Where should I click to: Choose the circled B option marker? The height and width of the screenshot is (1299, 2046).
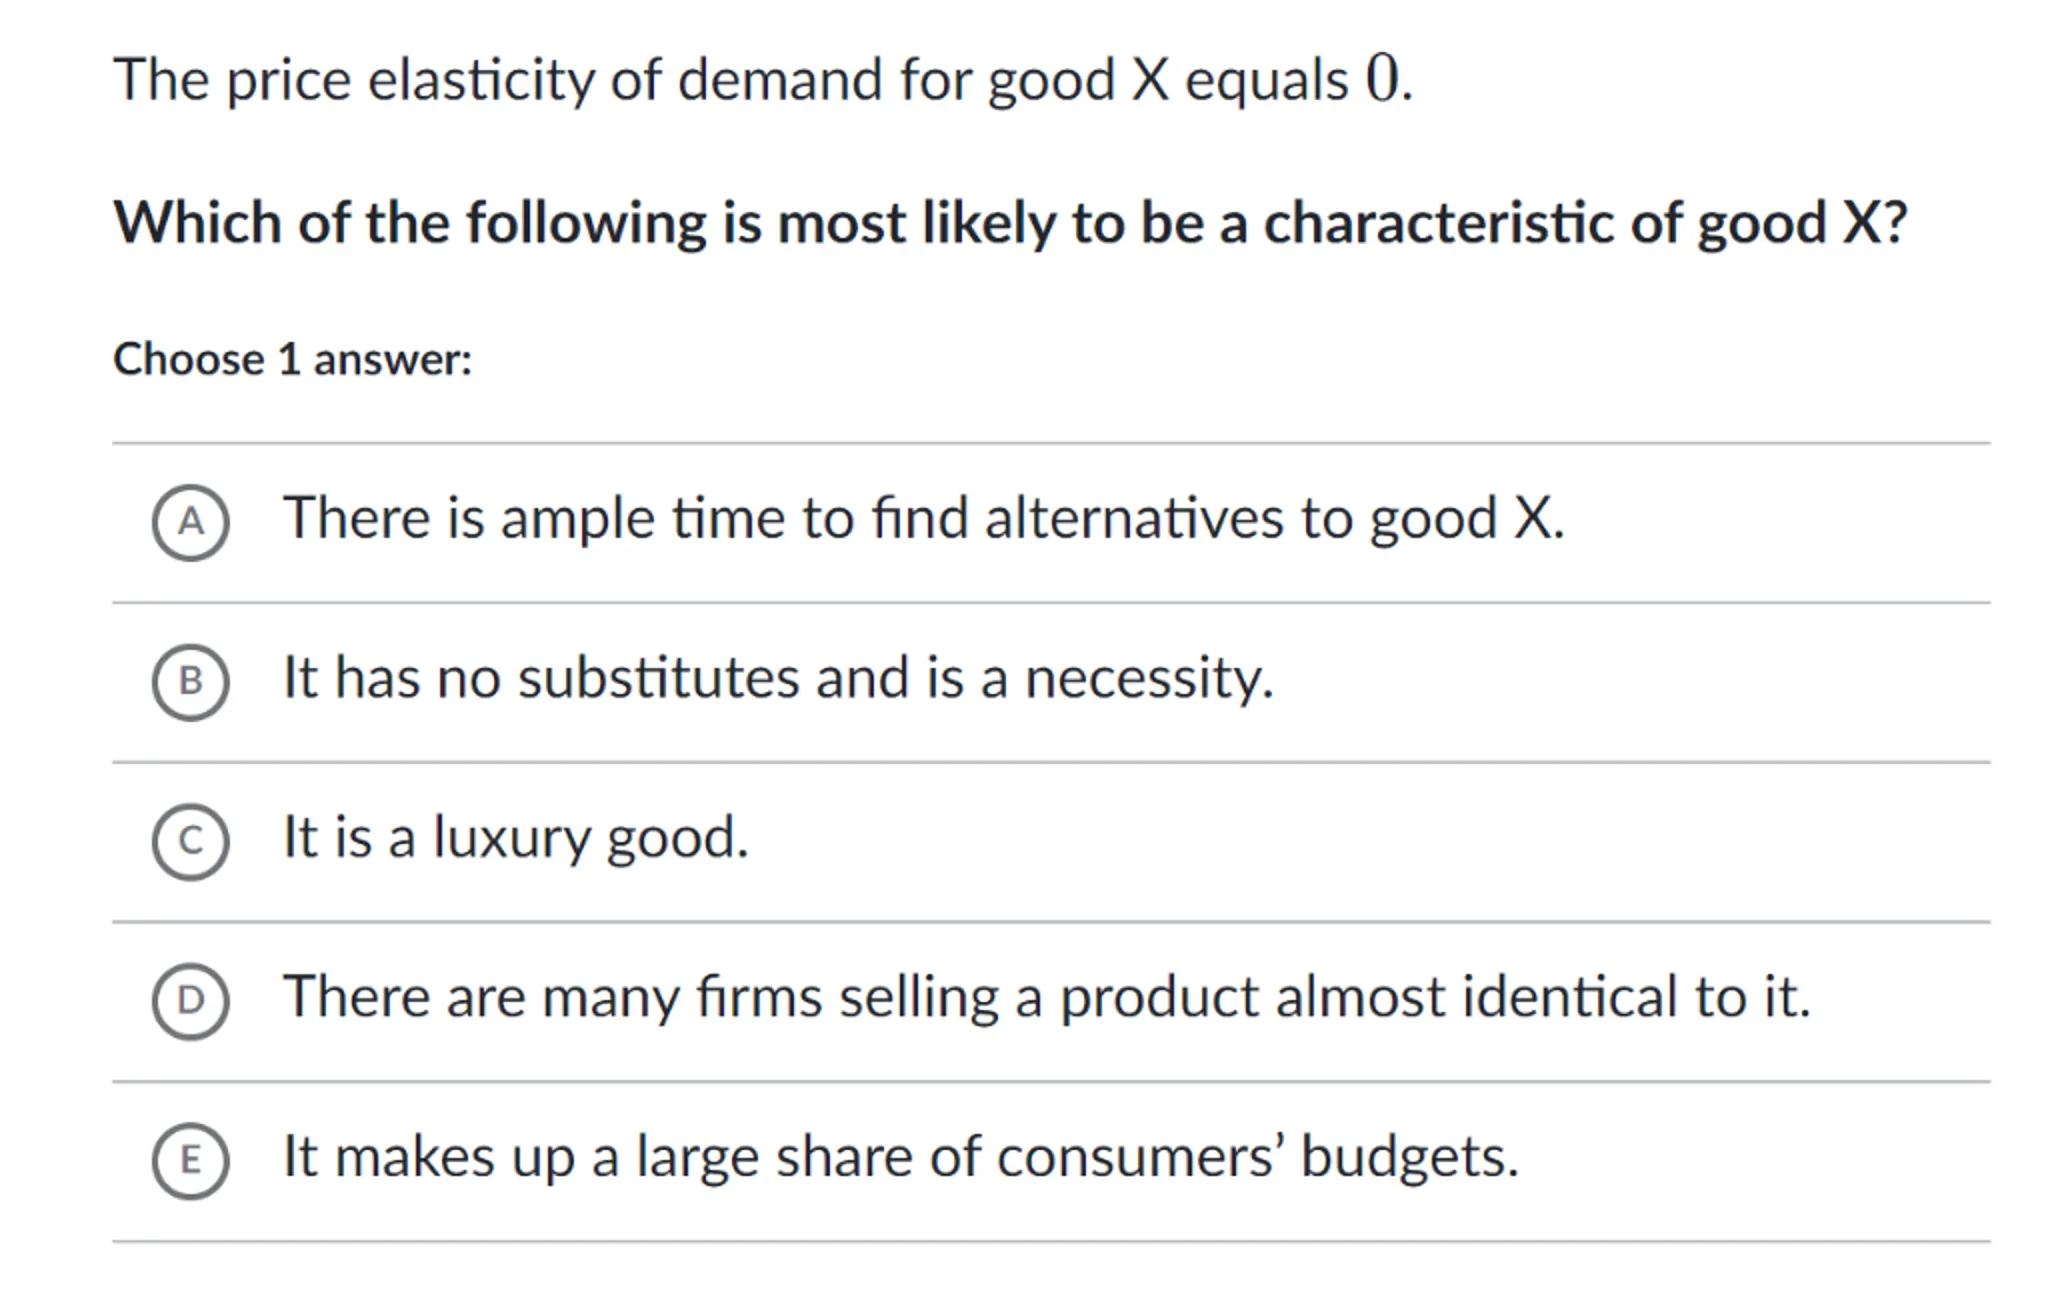[190, 681]
